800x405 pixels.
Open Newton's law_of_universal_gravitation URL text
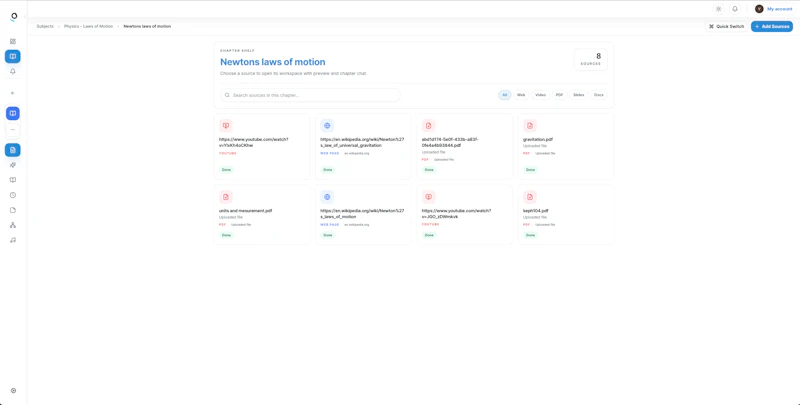[x=362, y=142]
